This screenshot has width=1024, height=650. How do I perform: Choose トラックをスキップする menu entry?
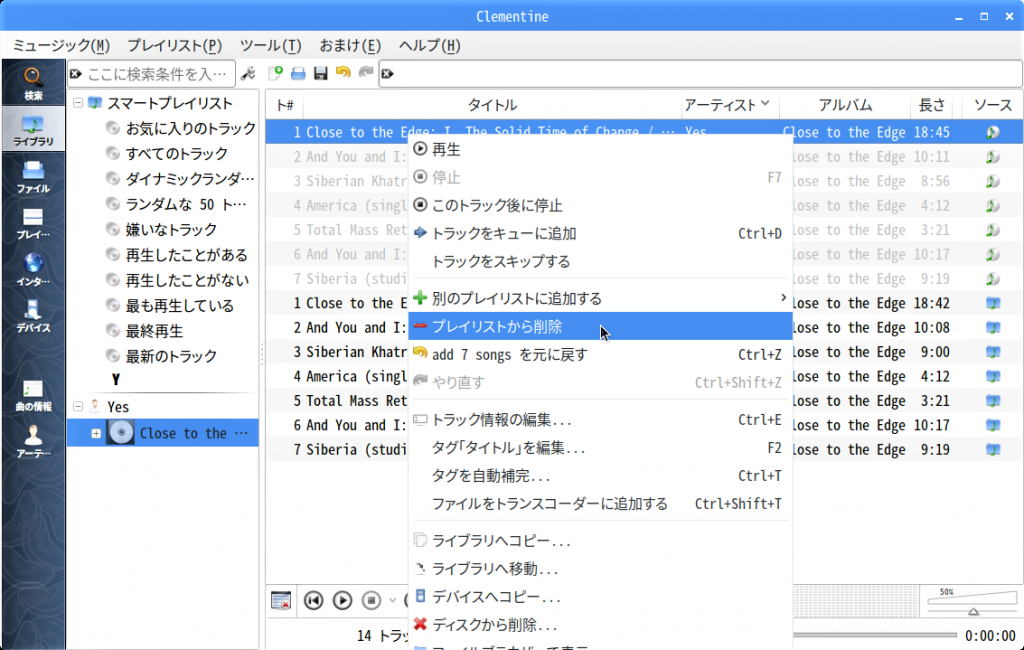(600, 262)
